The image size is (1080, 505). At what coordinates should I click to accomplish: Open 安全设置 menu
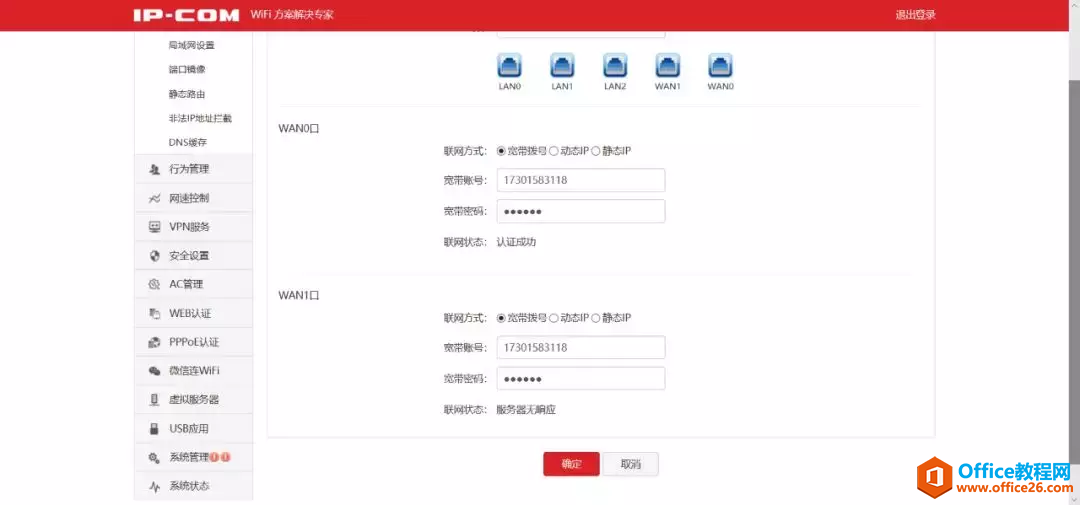[x=194, y=256]
